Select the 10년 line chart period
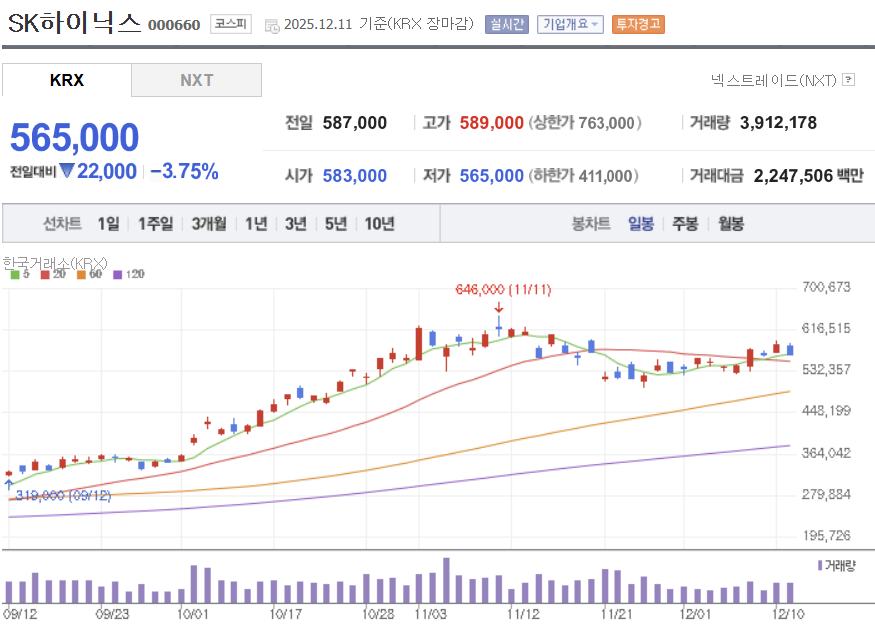 click(379, 224)
